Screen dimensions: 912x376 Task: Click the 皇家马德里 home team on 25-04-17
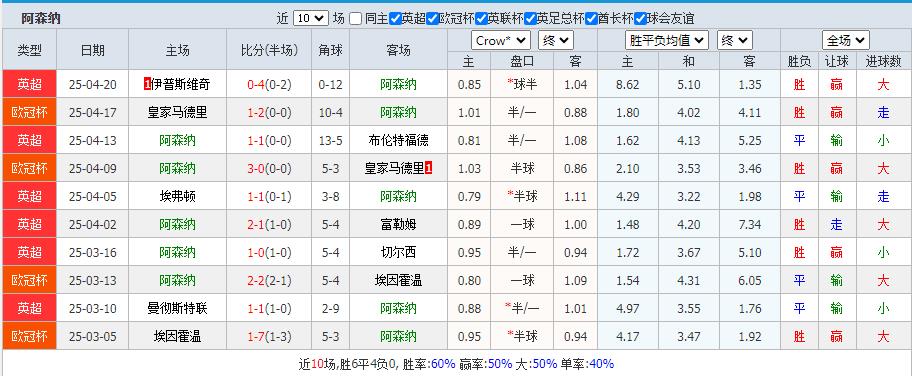[177, 112]
